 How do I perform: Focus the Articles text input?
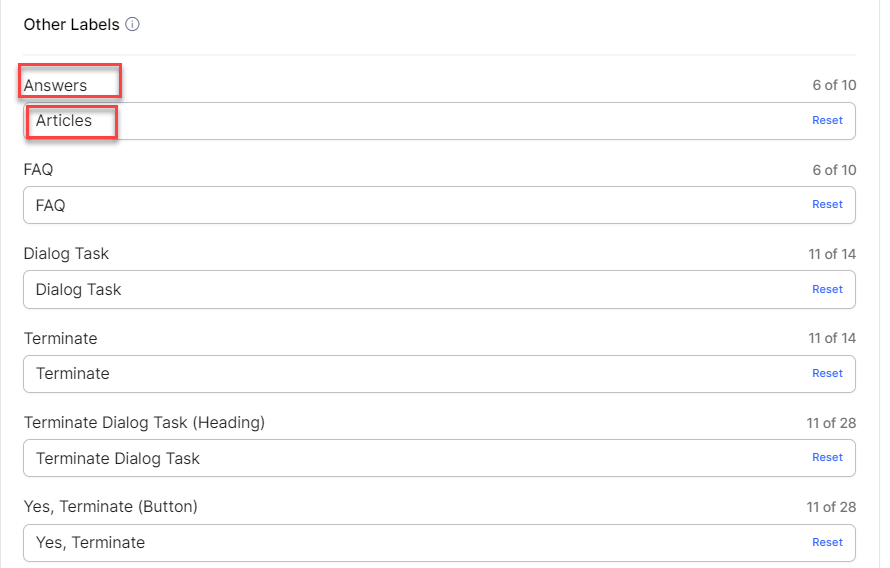(400, 121)
